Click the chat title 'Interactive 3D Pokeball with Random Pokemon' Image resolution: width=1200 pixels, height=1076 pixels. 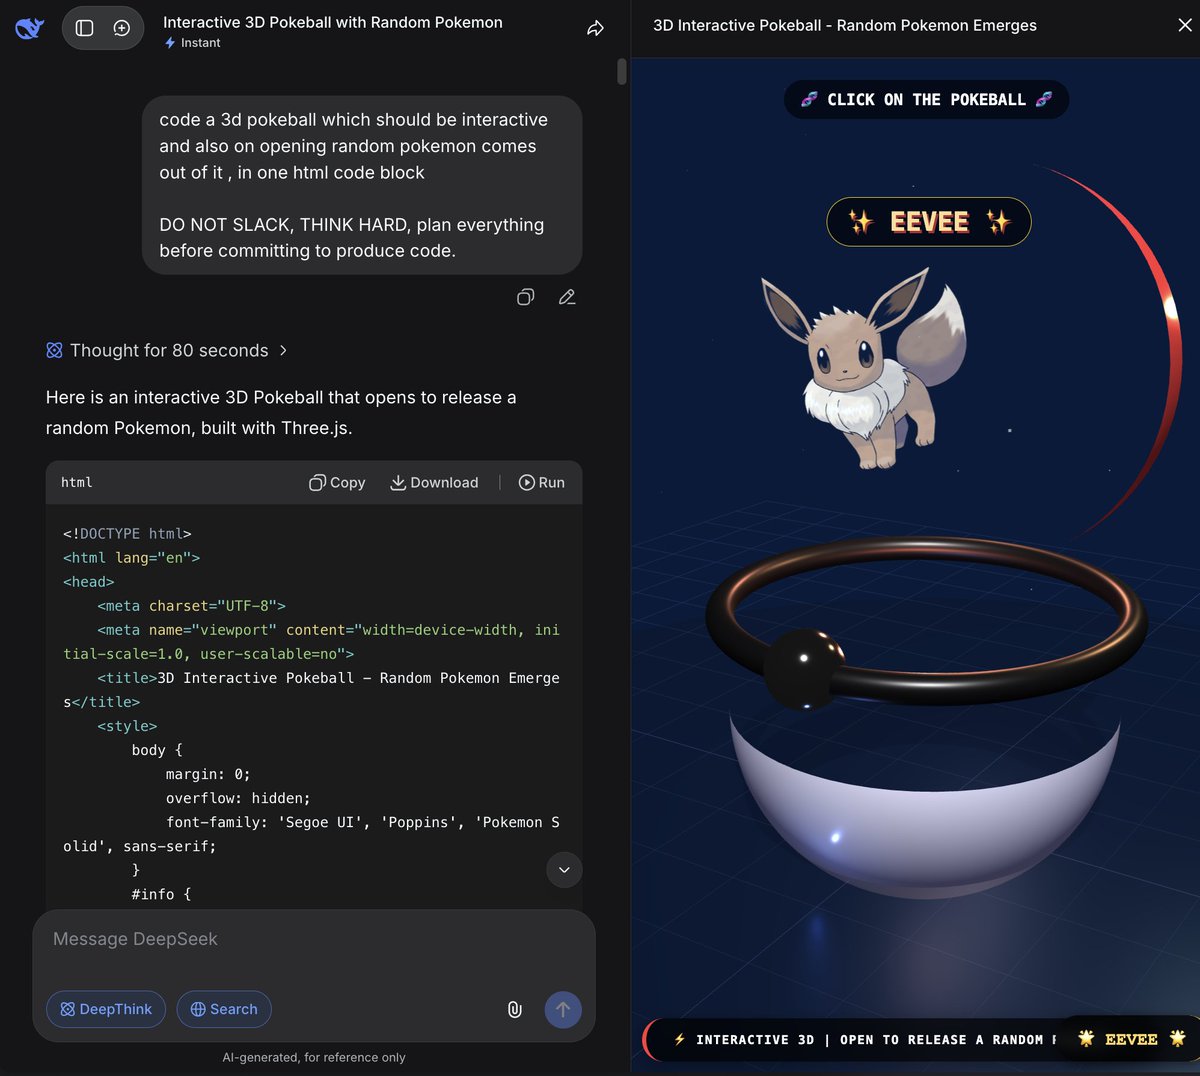333,22
